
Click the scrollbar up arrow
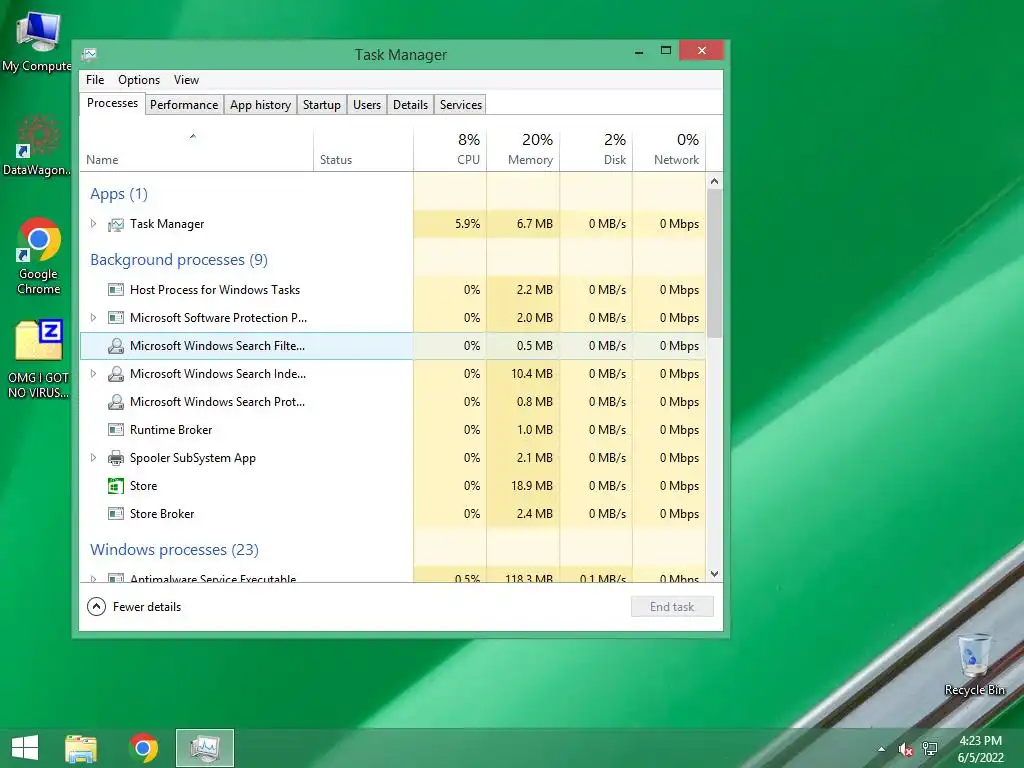(x=714, y=181)
